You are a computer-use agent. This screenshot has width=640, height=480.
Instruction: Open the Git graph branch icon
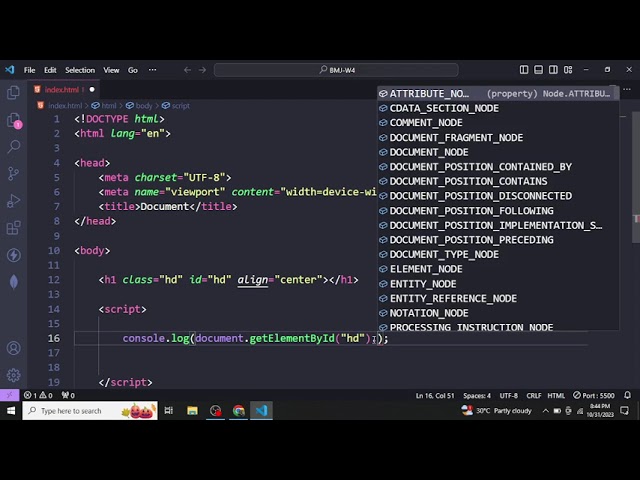click(13, 173)
